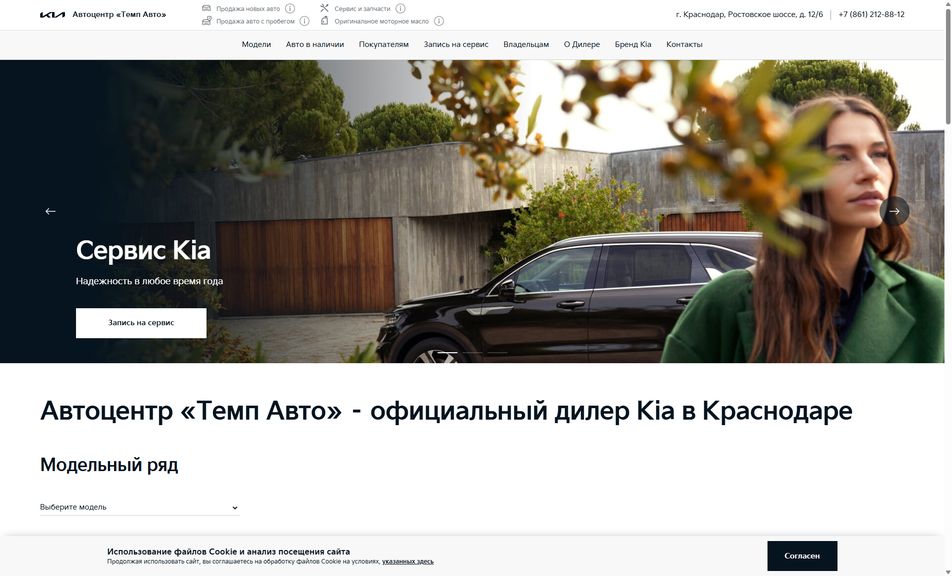Viewport: 952px width, 576px height.
Task: Click Продажа новых авто link
Action: [x=248, y=8]
